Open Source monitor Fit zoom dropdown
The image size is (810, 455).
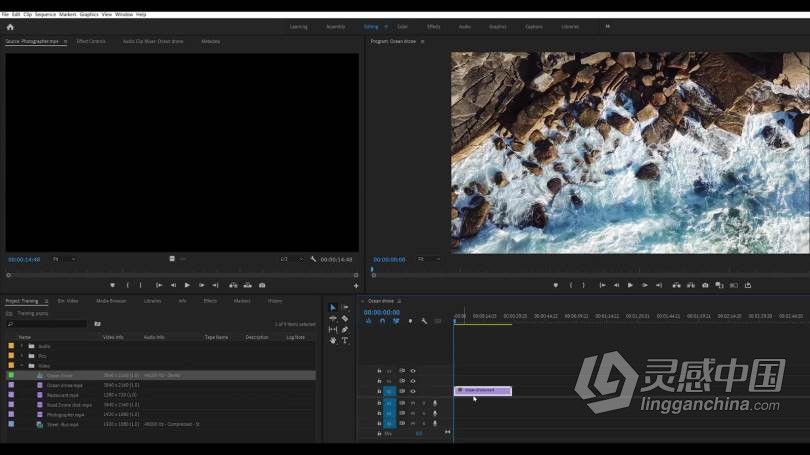pyautogui.click(x=65, y=259)
